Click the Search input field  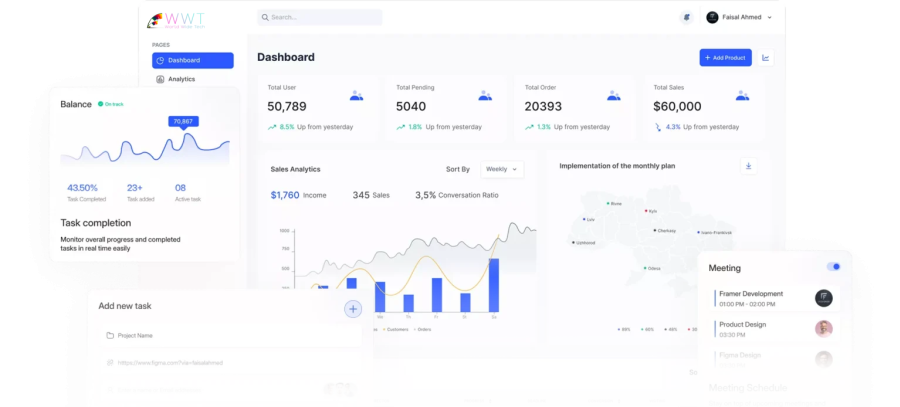click(x=320, y=17)
